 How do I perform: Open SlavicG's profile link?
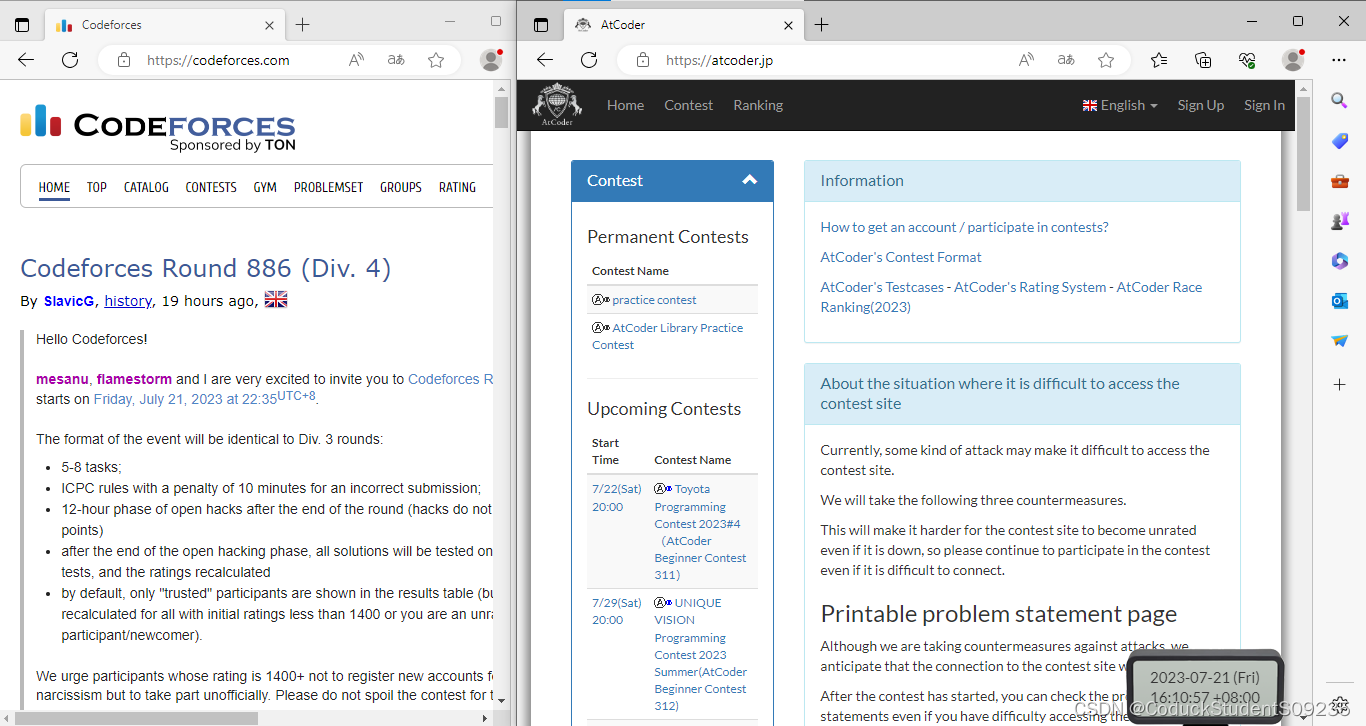tap(70, 301)
